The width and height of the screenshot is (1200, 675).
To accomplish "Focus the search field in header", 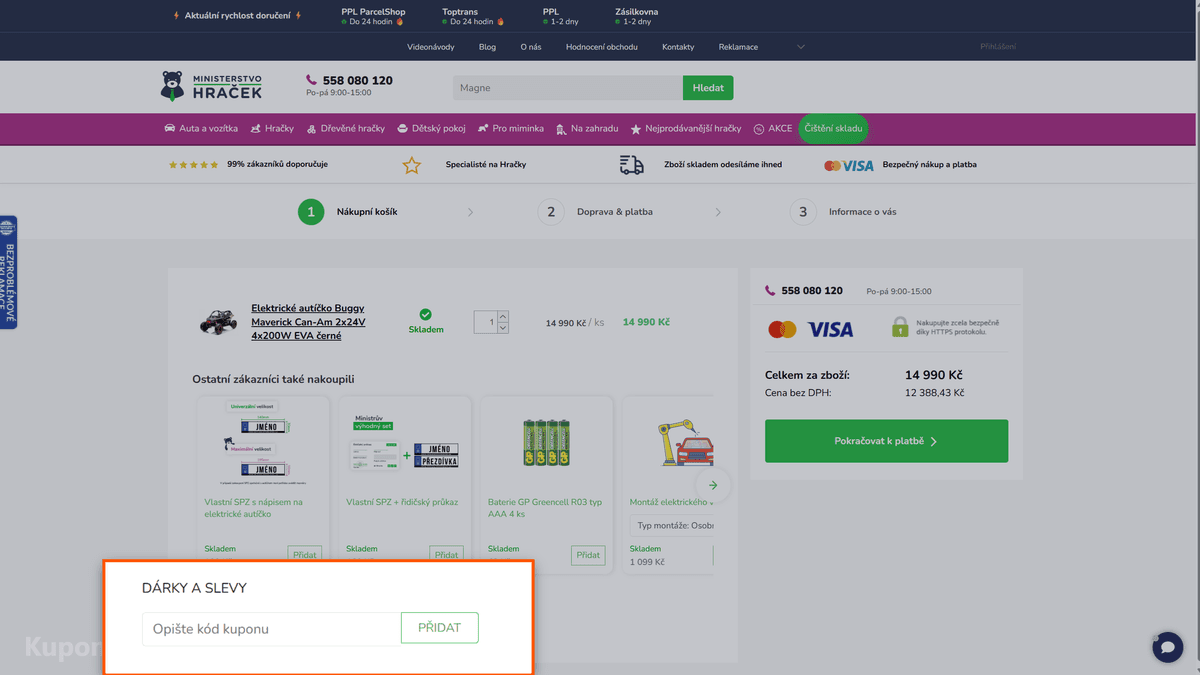I will tap(568, 88).
